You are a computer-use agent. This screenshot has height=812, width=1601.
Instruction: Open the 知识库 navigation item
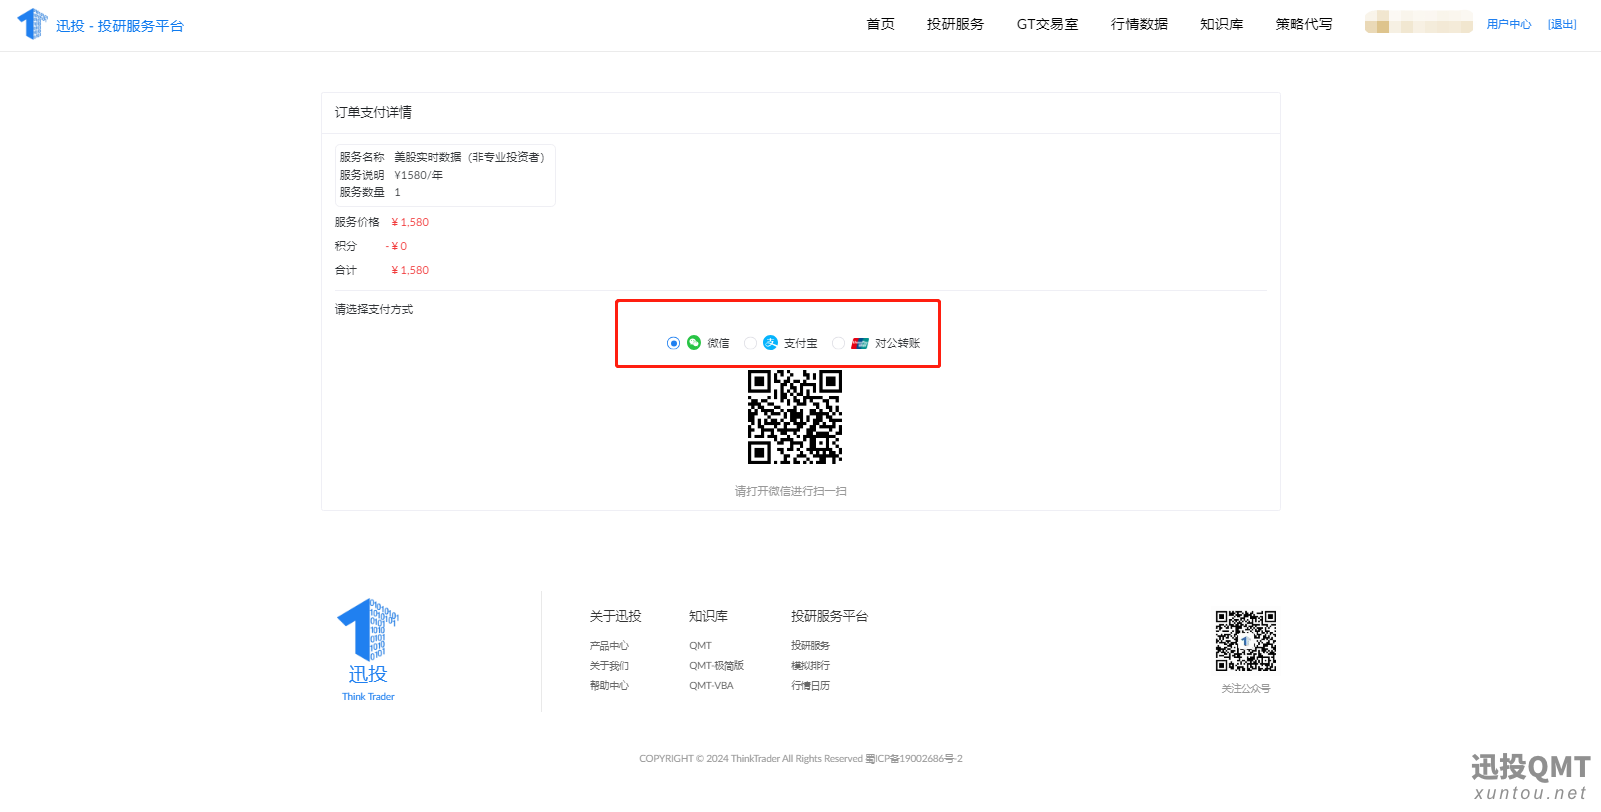[x=1221, y=24]
